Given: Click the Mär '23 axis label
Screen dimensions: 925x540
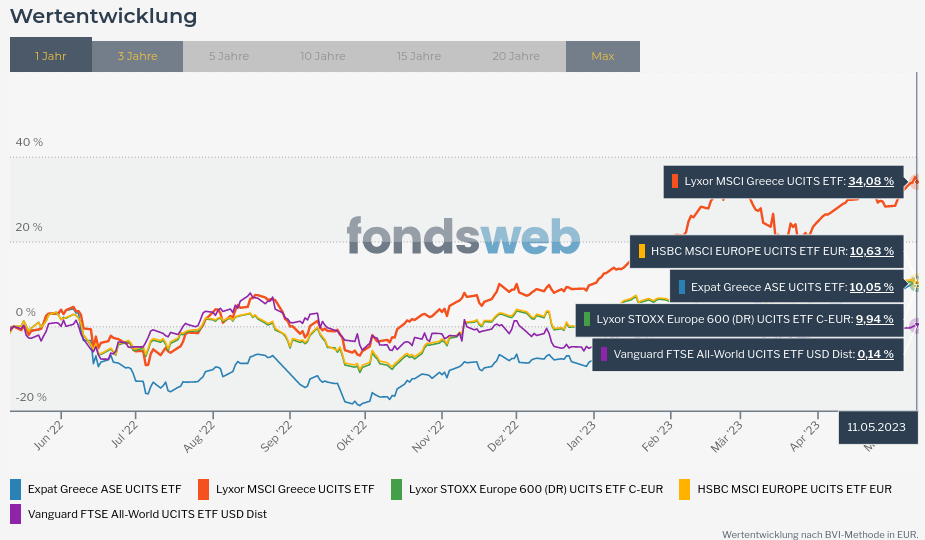Looking at the screenshot, I should coord(726,437).
